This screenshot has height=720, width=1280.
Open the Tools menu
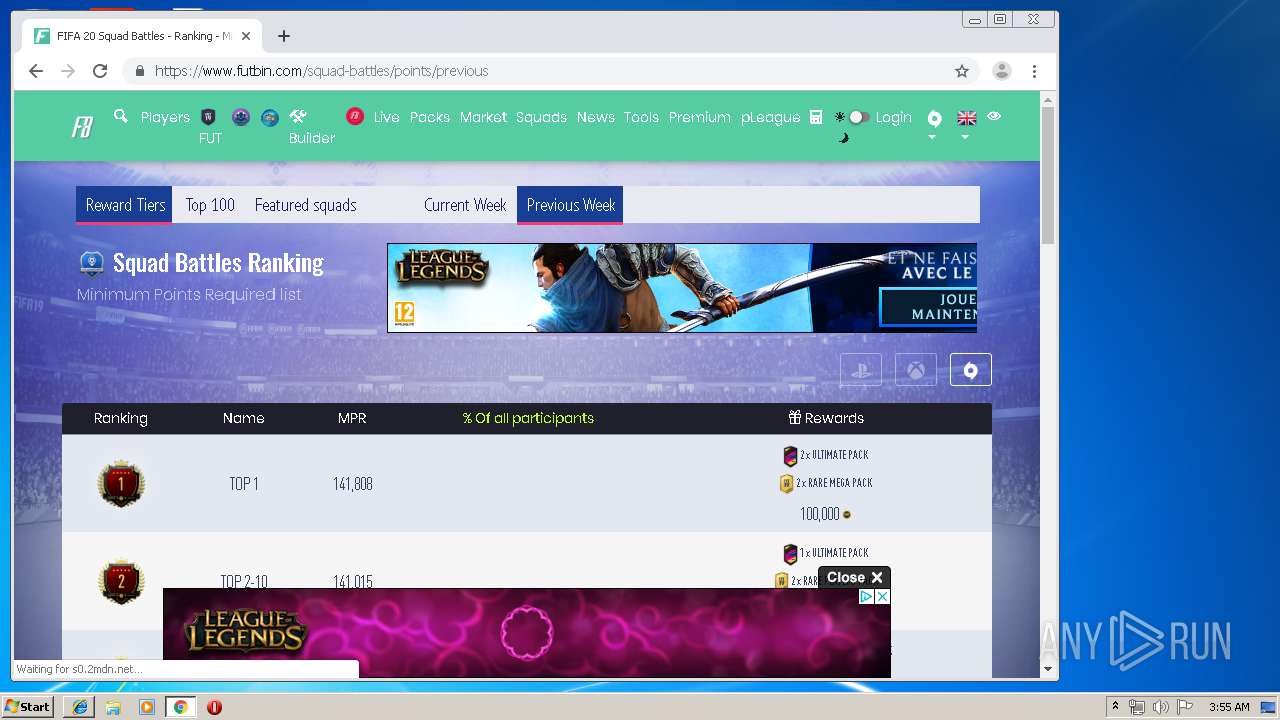(x=641, y=117)
